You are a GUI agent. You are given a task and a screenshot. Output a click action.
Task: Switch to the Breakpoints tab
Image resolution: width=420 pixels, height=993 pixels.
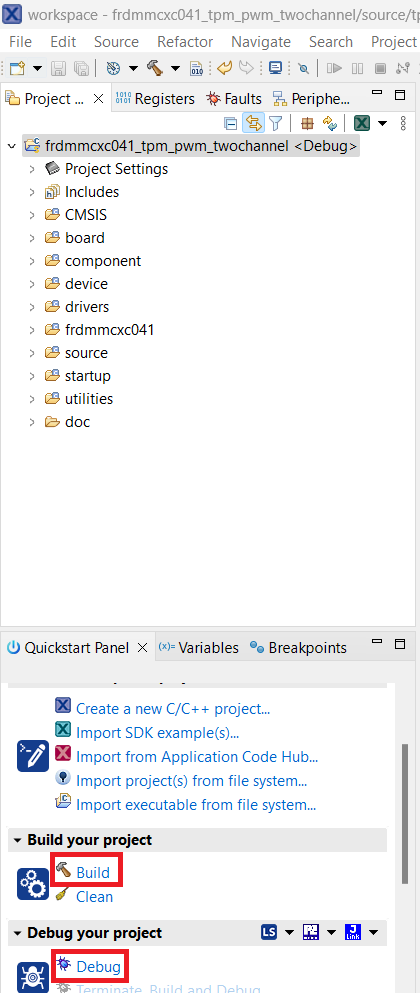(298, 648)
